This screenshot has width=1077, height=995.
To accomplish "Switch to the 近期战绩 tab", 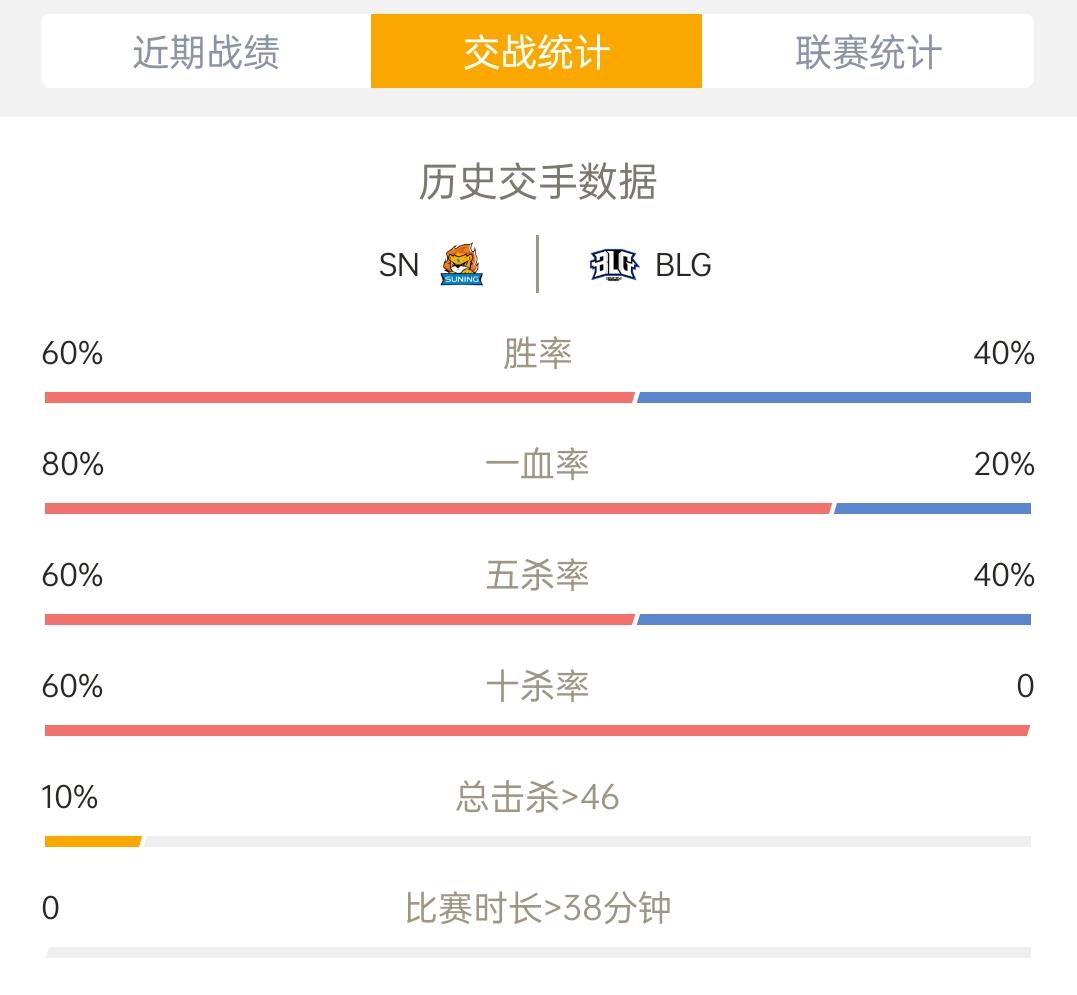I will click(206, 52).
